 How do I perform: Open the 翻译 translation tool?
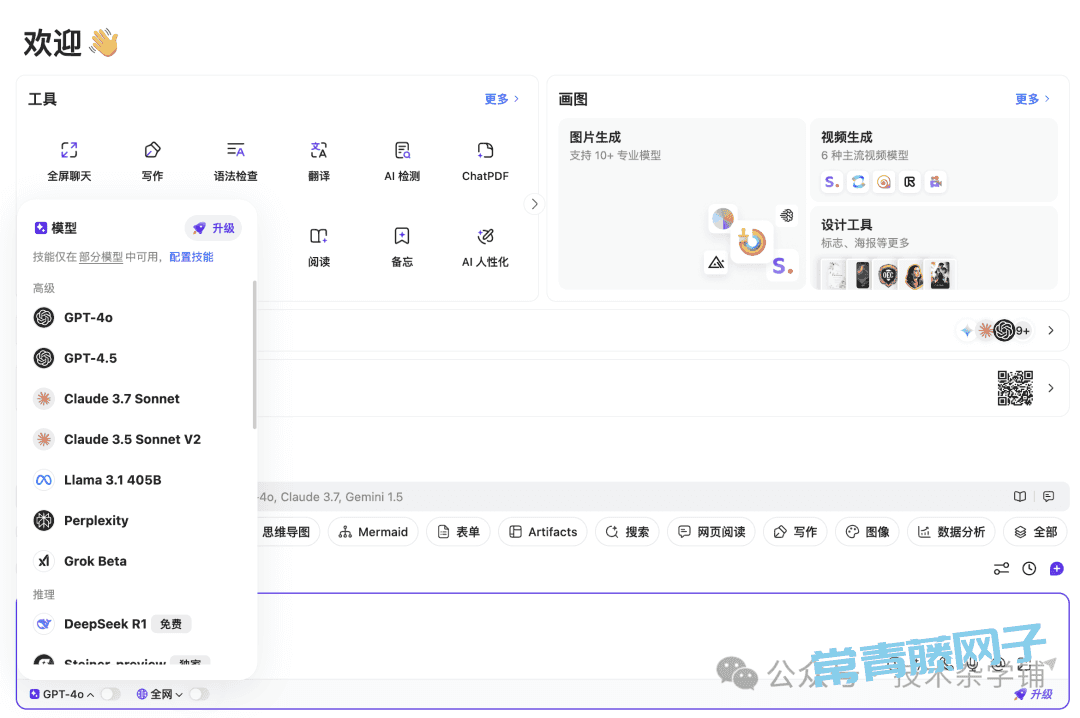tap(319, 161)
